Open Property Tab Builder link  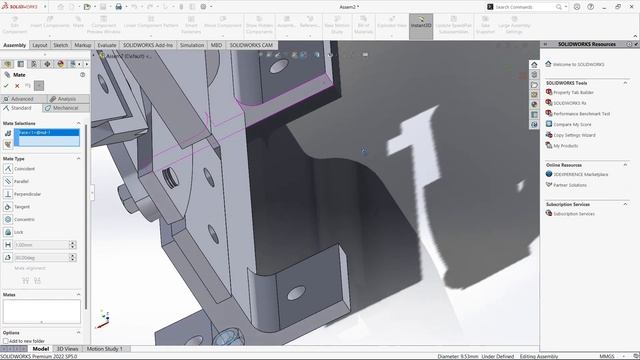(x=573, y=93)
